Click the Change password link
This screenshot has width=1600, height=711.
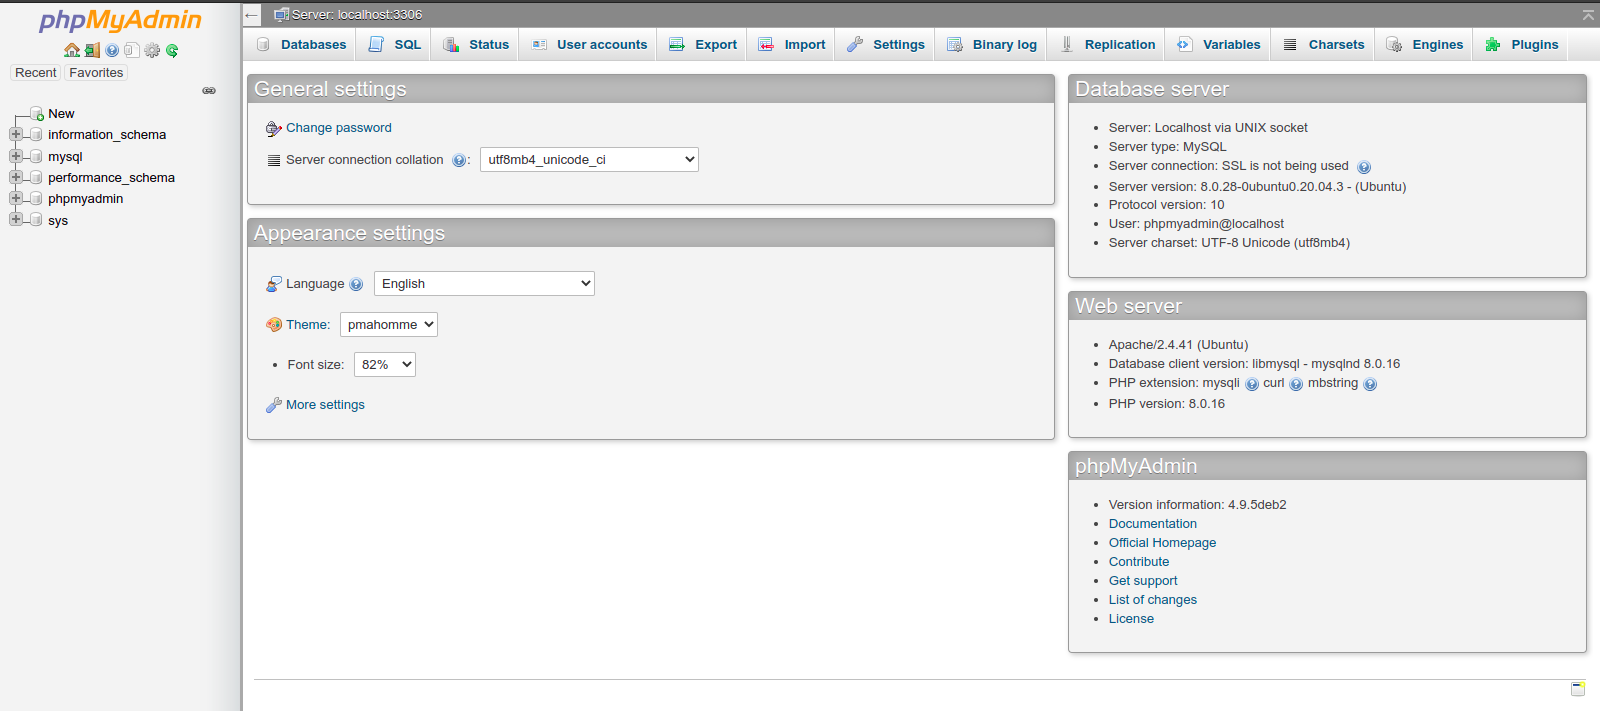click(339, 128)
